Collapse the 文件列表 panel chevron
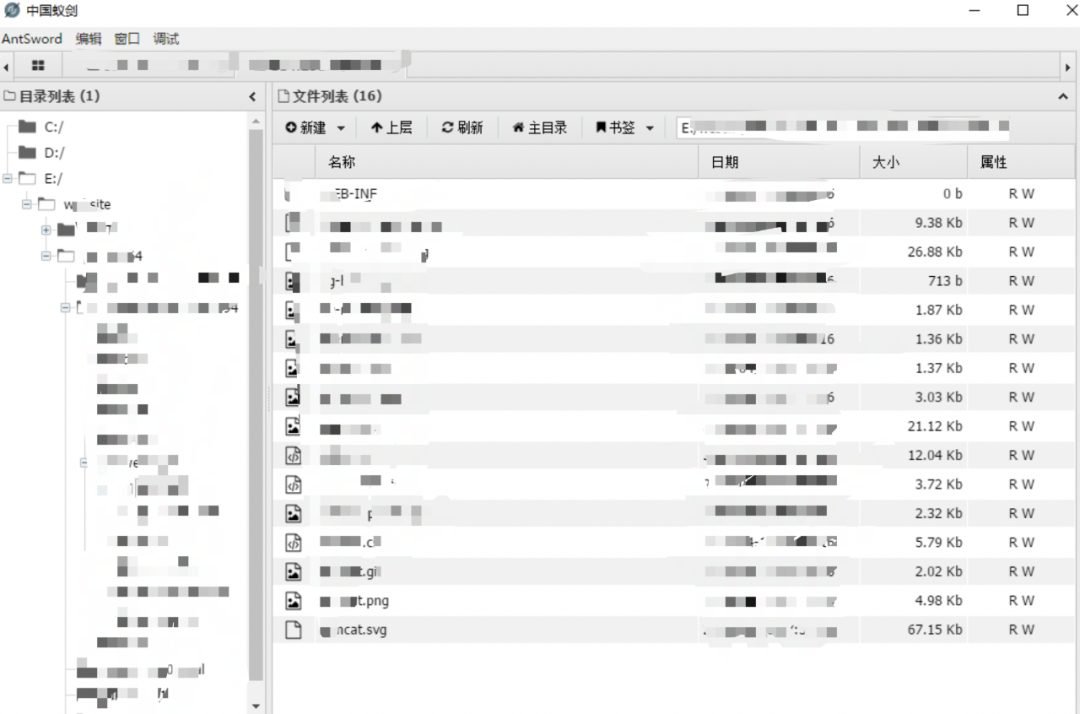 pos(1063,97)
